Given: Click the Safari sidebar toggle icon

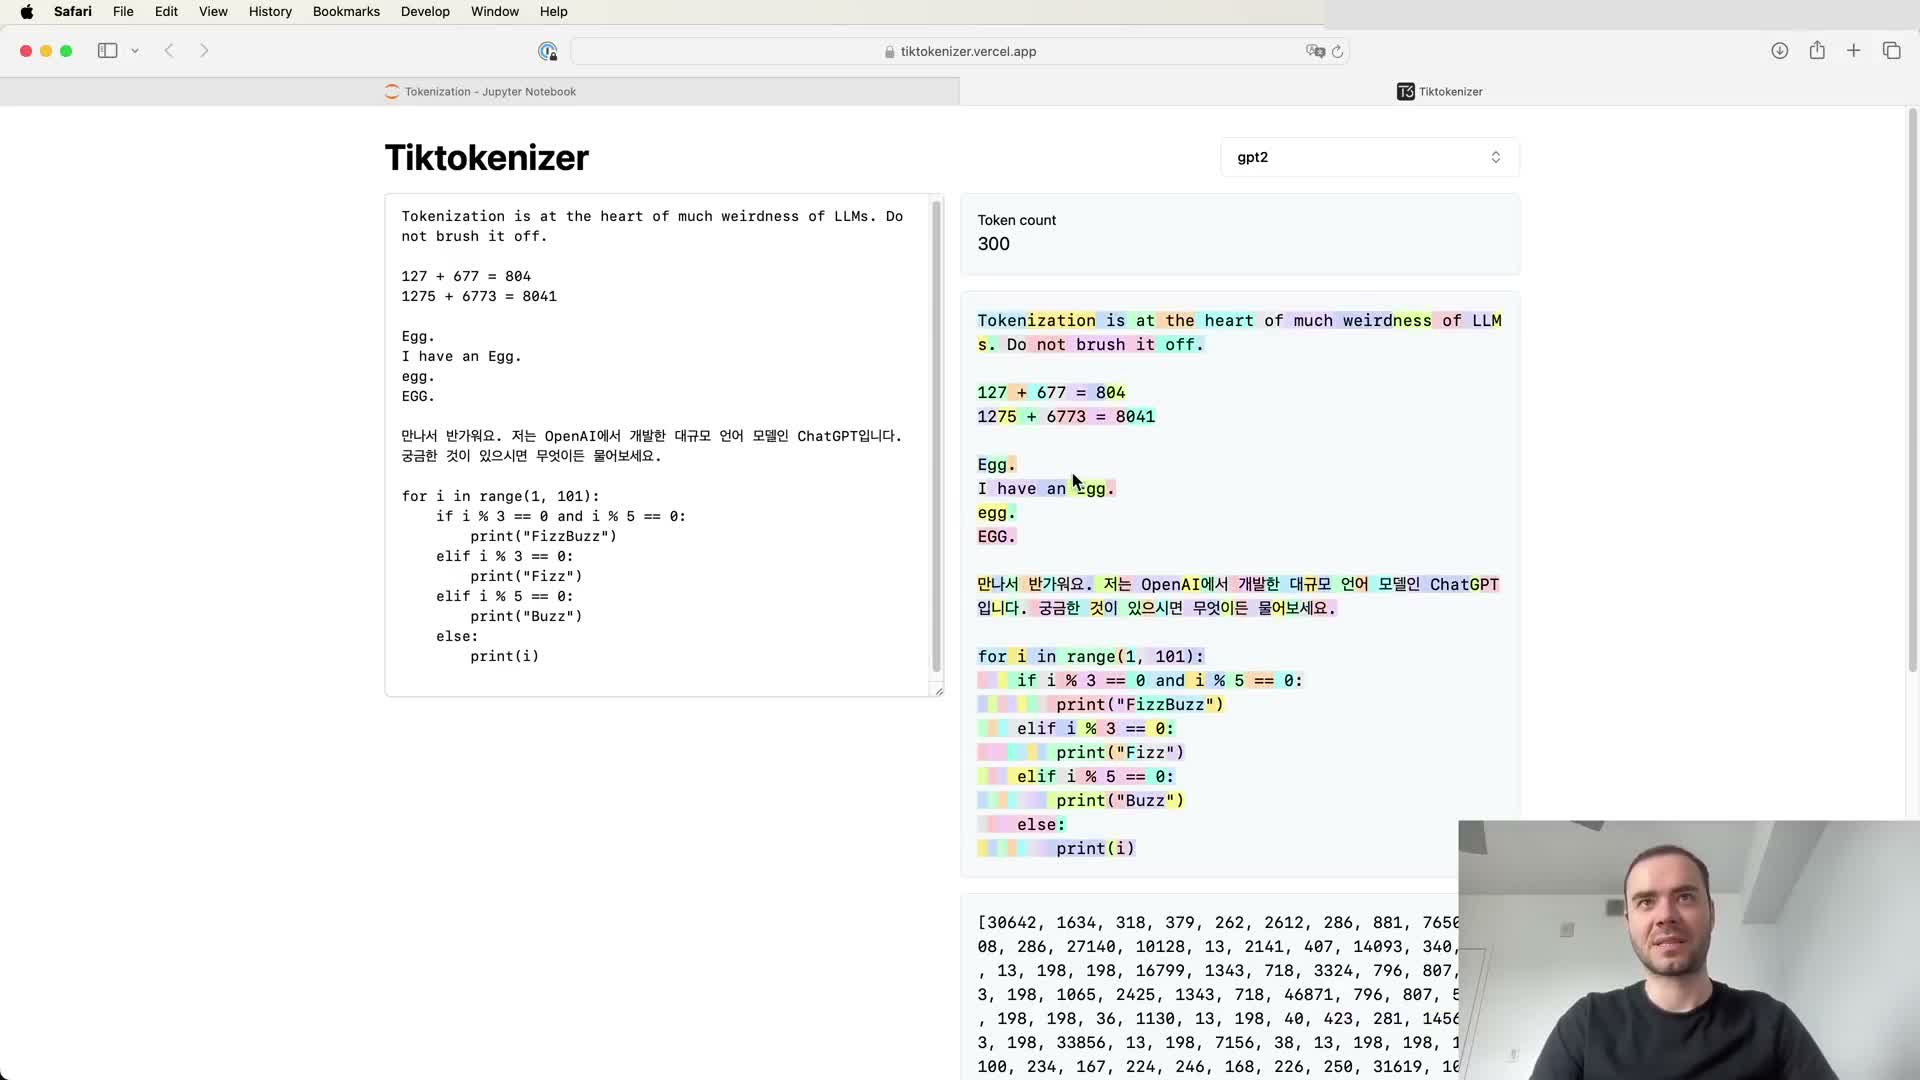Looking at the screenshot, I should pos(107,51).
